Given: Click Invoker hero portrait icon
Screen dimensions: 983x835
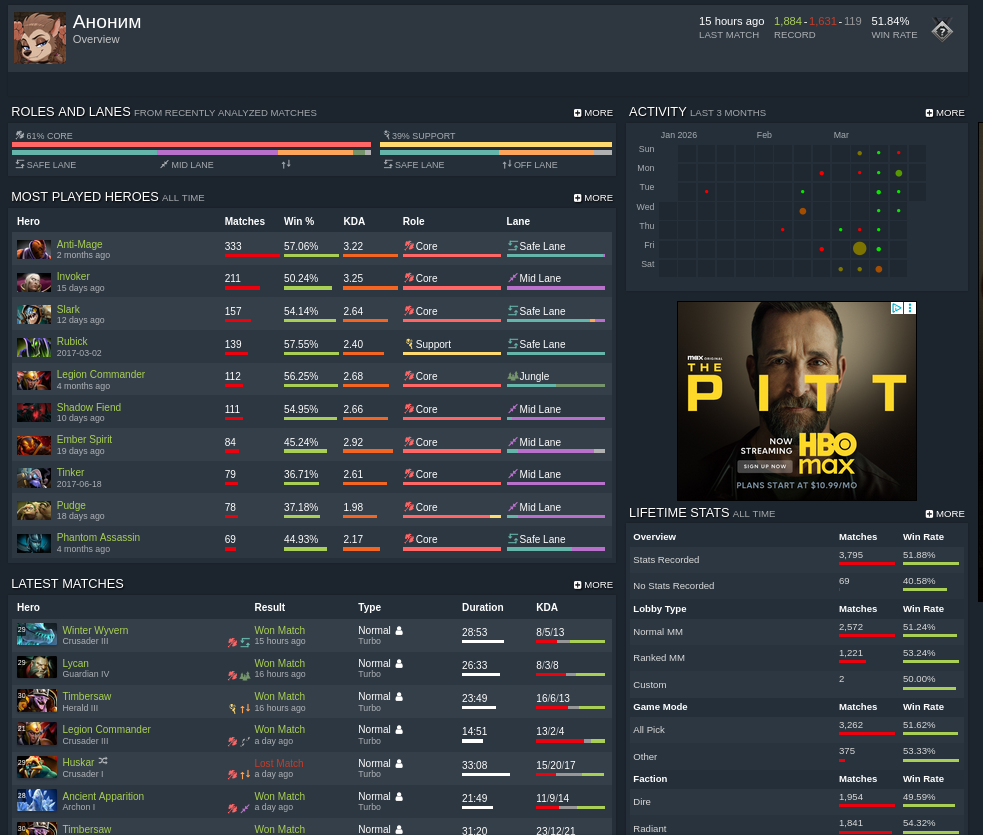Looking at the screenshot, I should 34,282.
